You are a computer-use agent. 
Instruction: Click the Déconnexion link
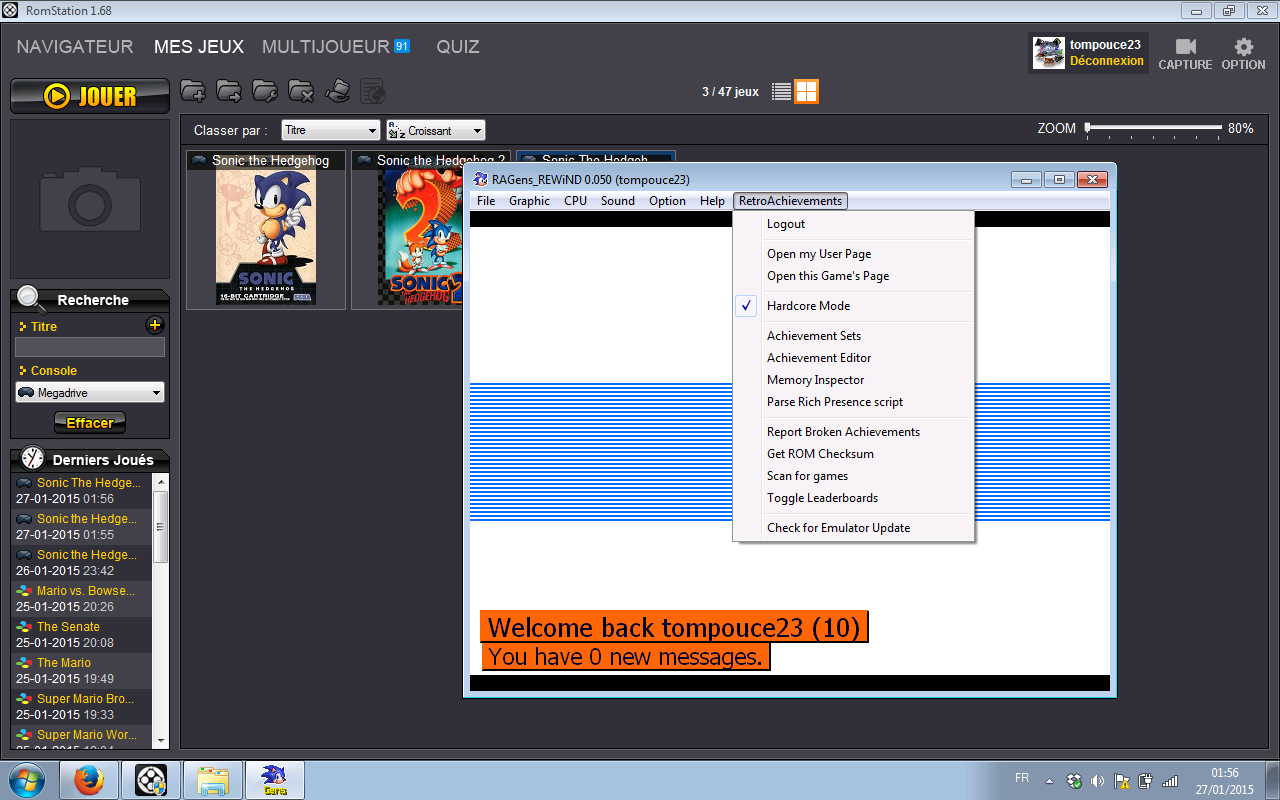(1107, 61)
